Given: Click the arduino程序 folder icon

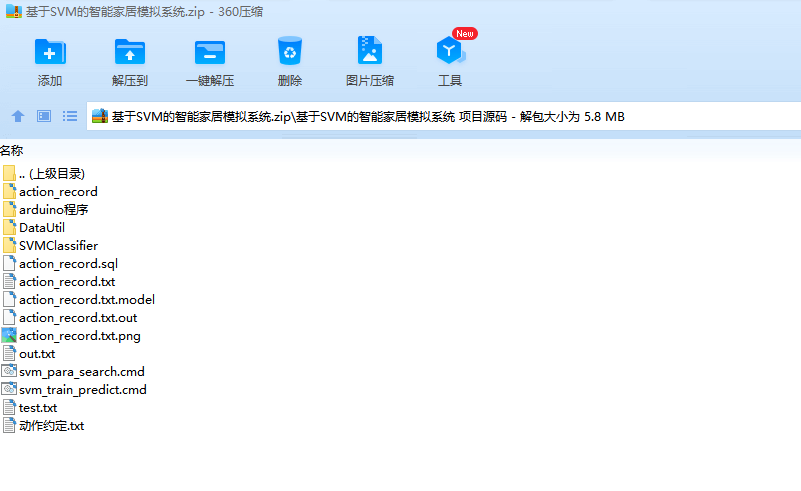Looking at the screenshot, I should pos(9,209).
